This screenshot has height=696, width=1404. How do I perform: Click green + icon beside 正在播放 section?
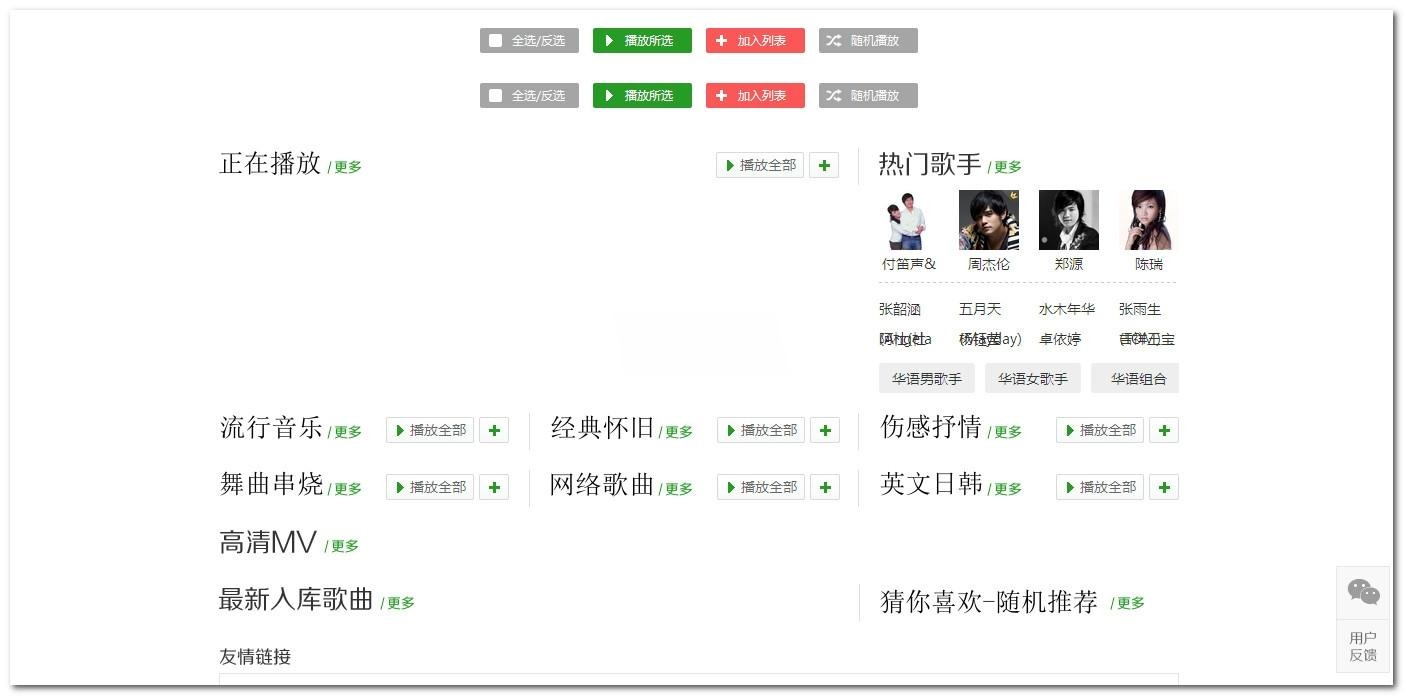pyautogui.click(x=823, y=165)
